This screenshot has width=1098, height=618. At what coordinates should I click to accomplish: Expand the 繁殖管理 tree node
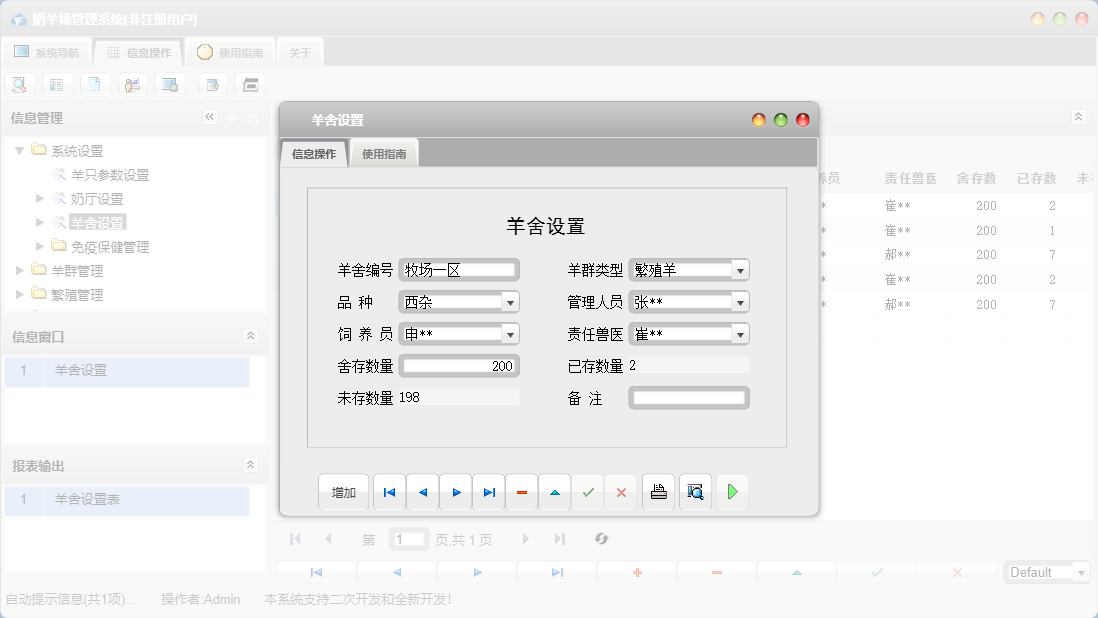[19, 294]
